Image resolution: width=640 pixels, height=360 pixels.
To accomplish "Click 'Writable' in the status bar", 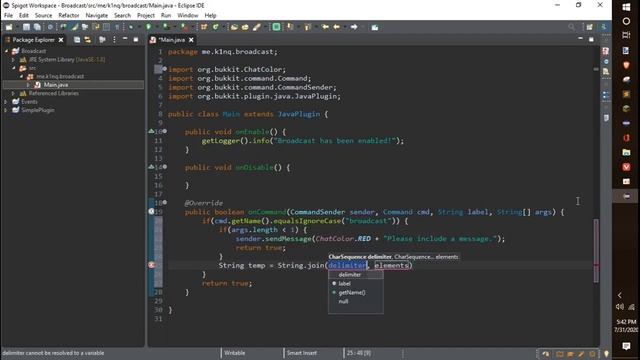I will tap(235, 353).
